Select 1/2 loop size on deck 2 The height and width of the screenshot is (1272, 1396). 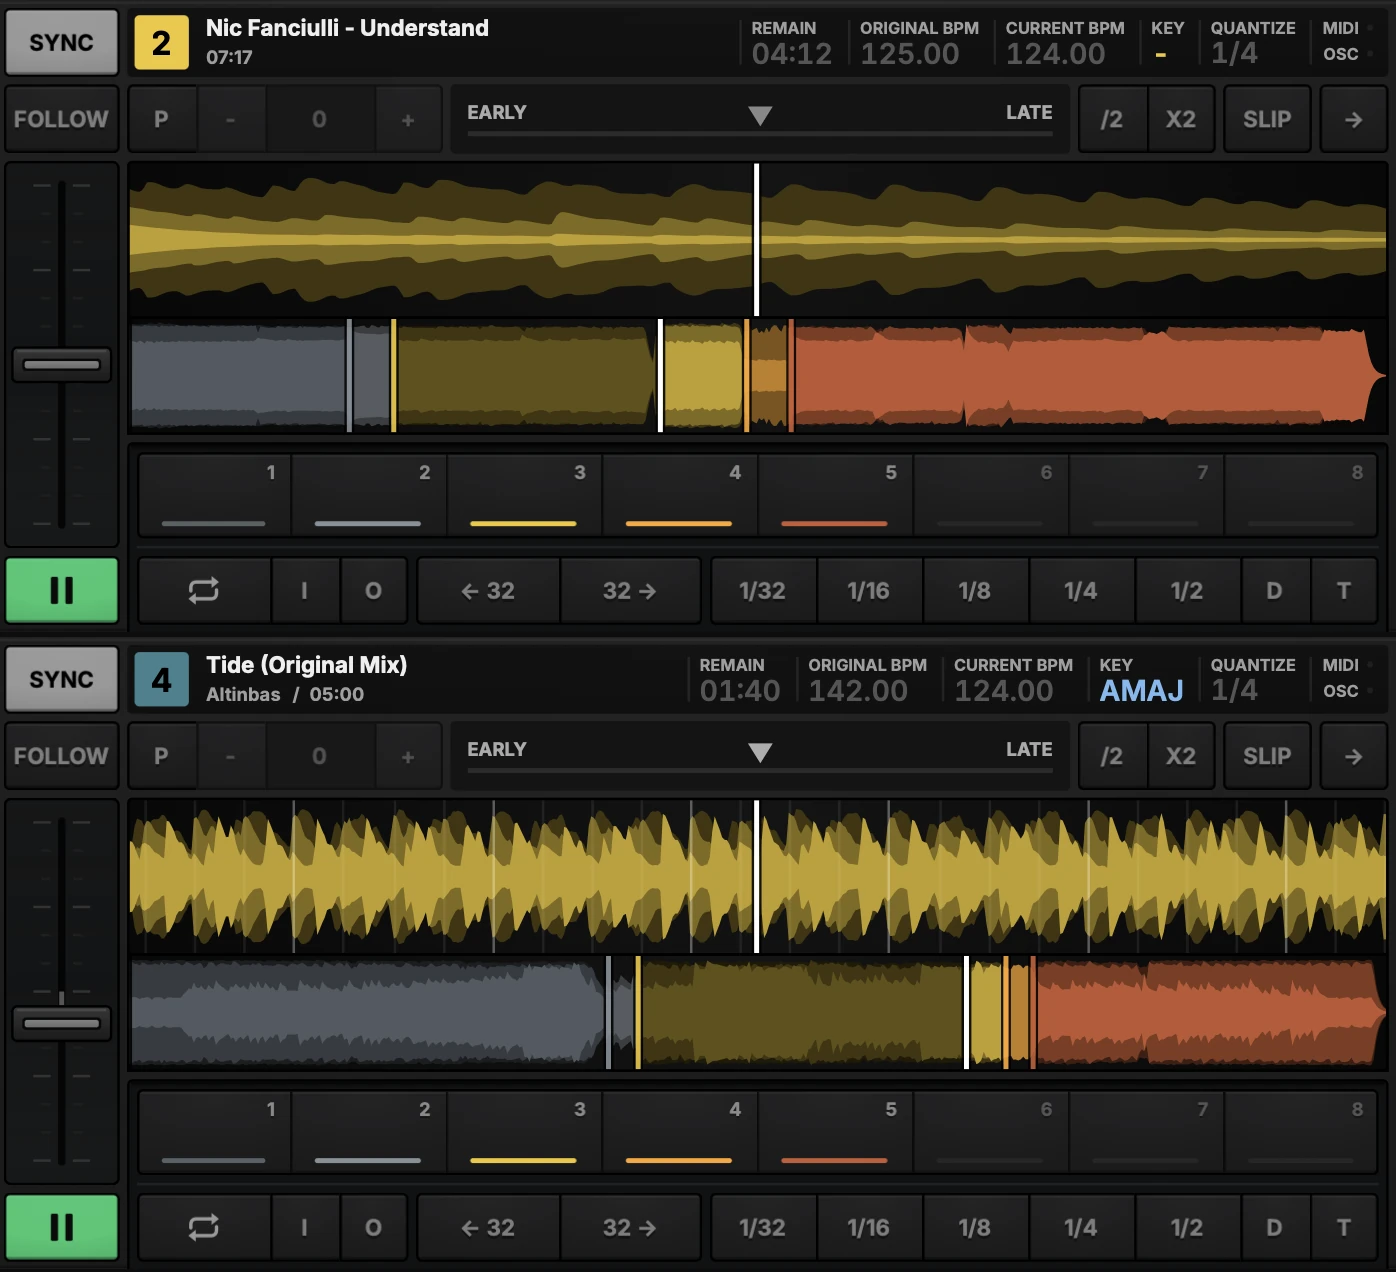(1187, 591)
